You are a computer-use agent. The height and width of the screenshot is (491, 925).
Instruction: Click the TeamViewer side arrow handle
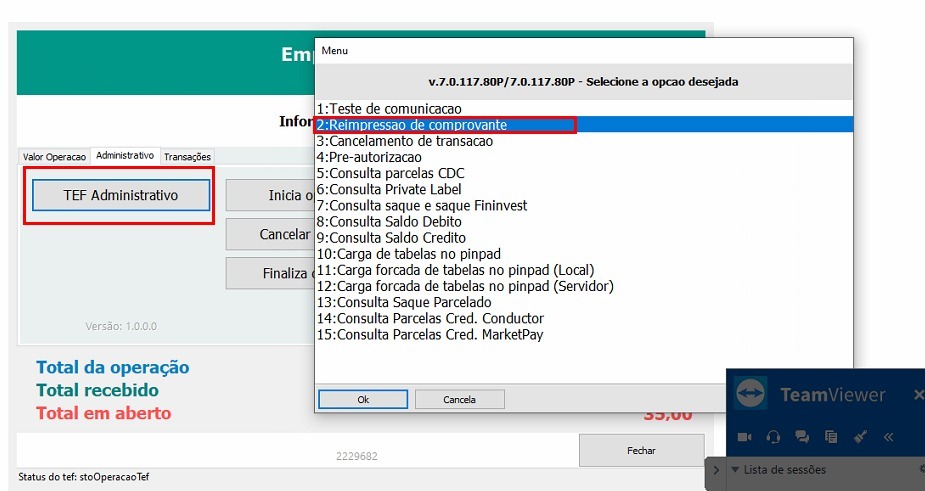(716, 470)
